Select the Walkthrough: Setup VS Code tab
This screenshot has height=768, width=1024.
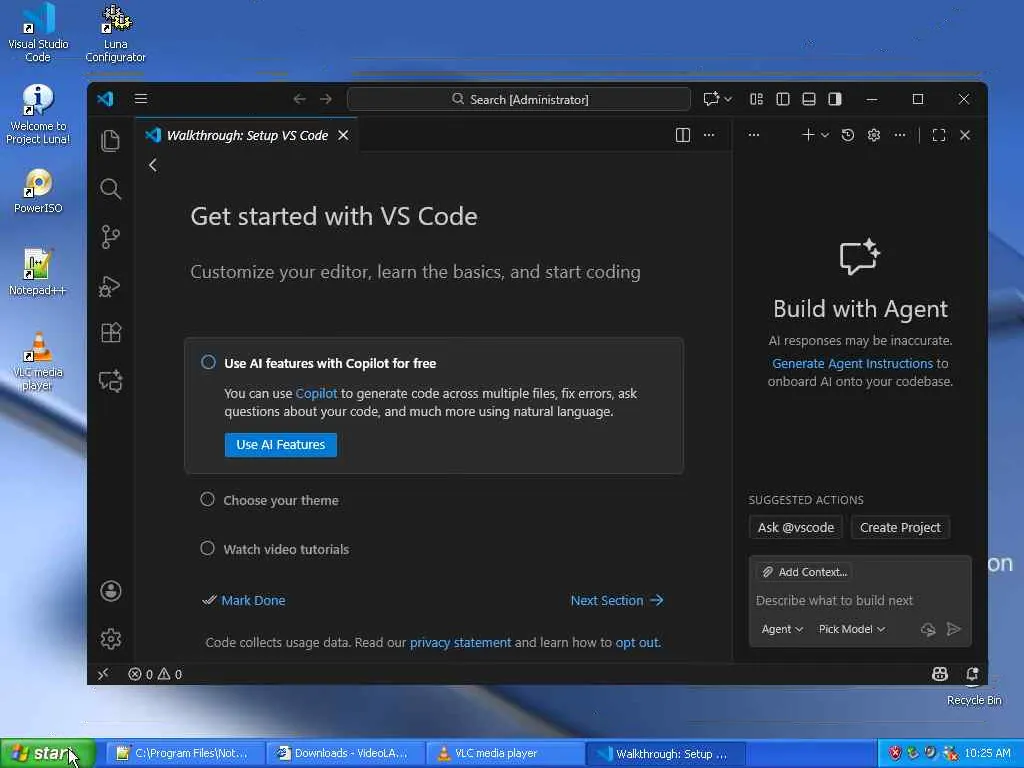[x=246, y=135]
